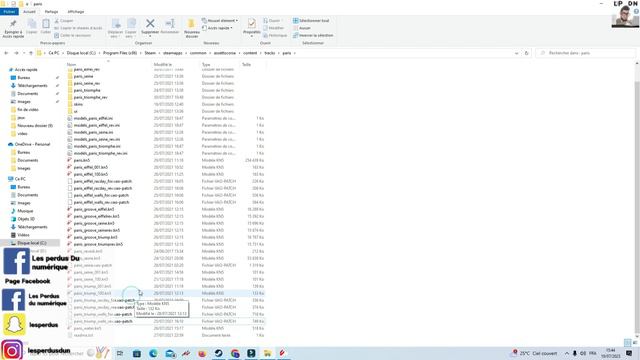Create folder with Nouveau dossier

pos(191,28)
